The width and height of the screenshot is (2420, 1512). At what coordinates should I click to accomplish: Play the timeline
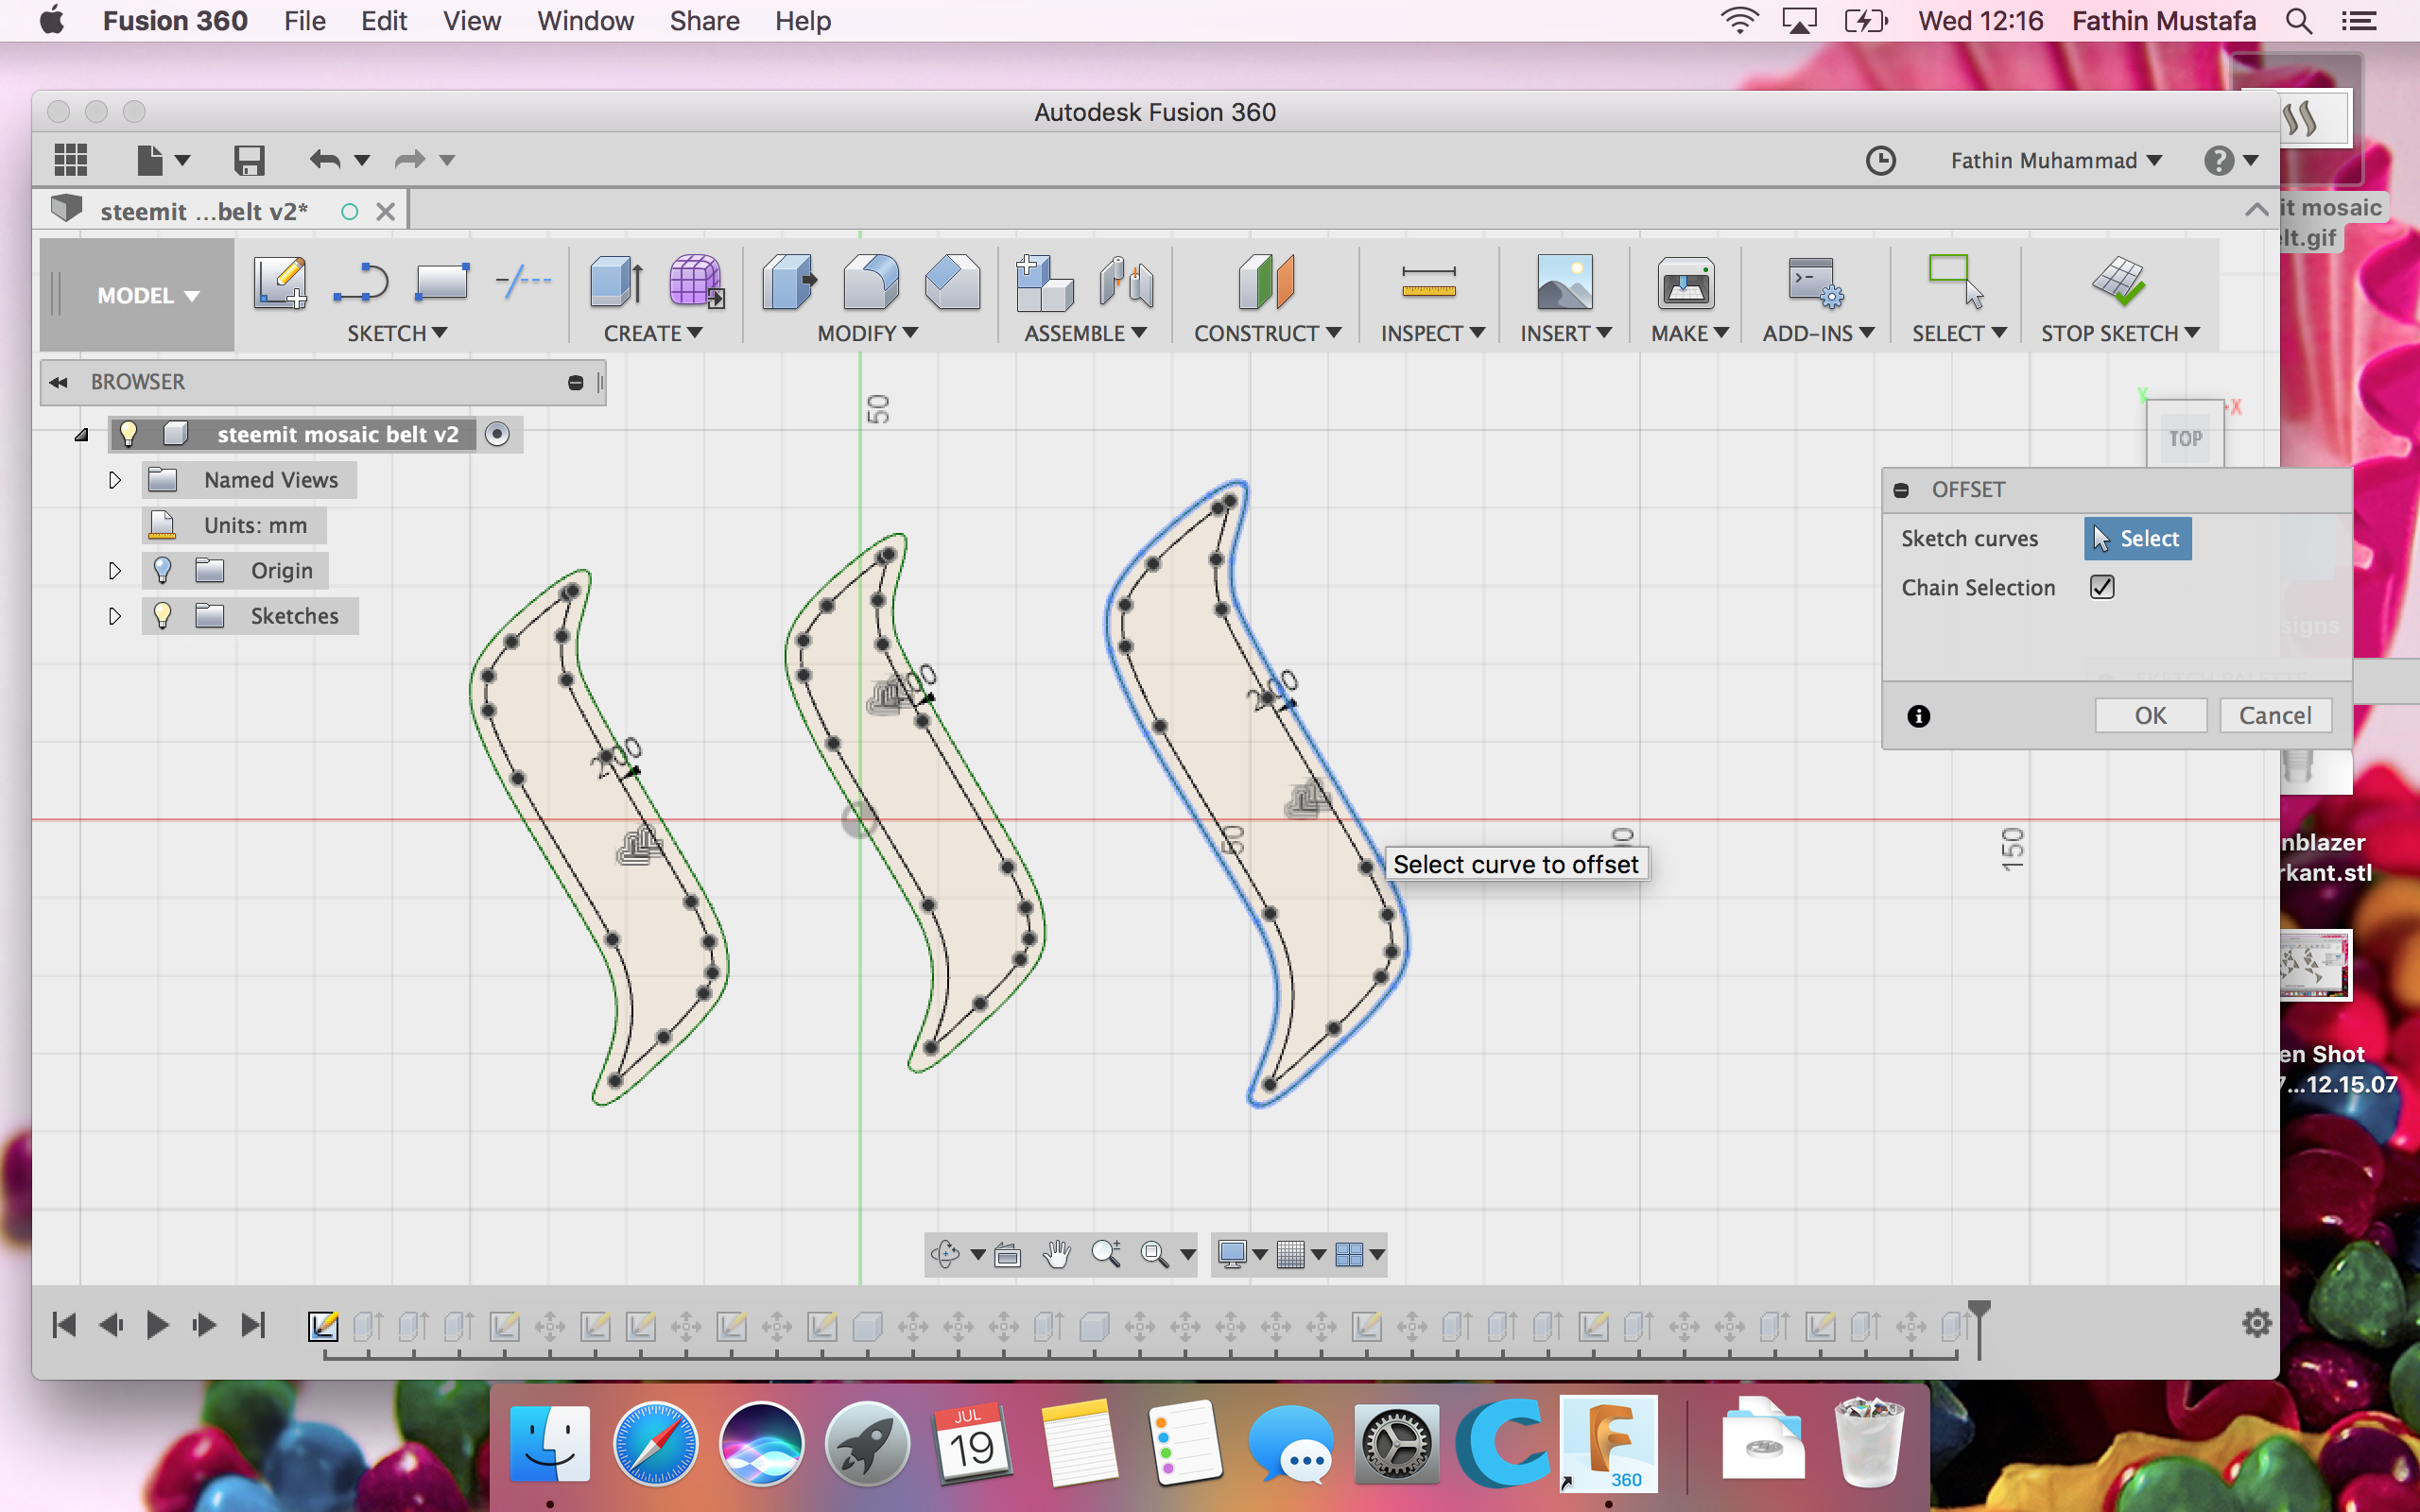tap(157, 1325)
